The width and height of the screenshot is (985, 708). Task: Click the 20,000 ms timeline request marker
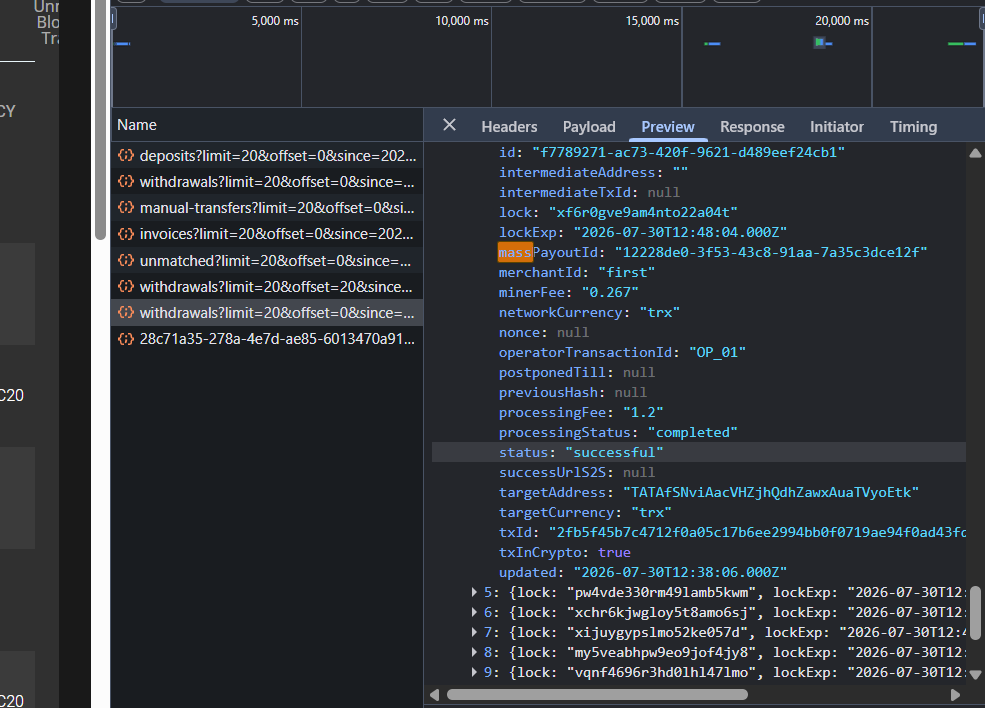(819, 43)
